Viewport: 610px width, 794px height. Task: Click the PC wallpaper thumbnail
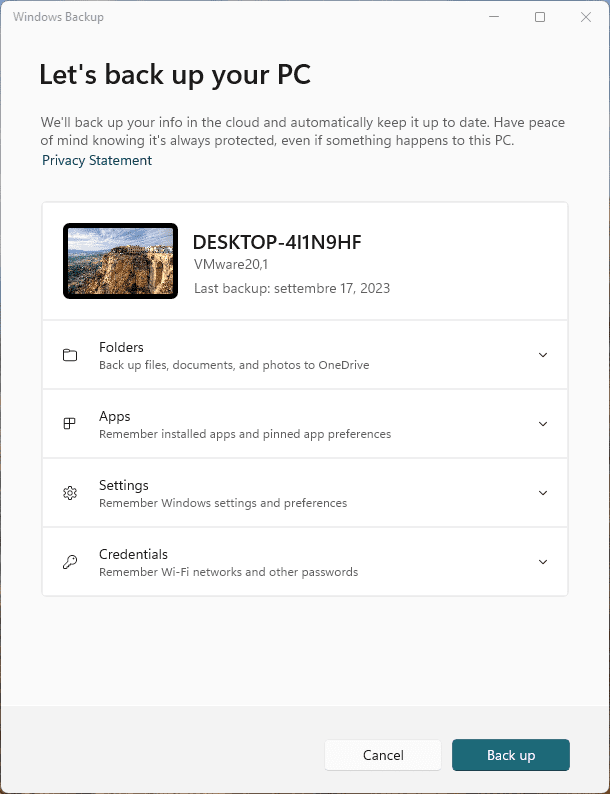tap(120, 261)
